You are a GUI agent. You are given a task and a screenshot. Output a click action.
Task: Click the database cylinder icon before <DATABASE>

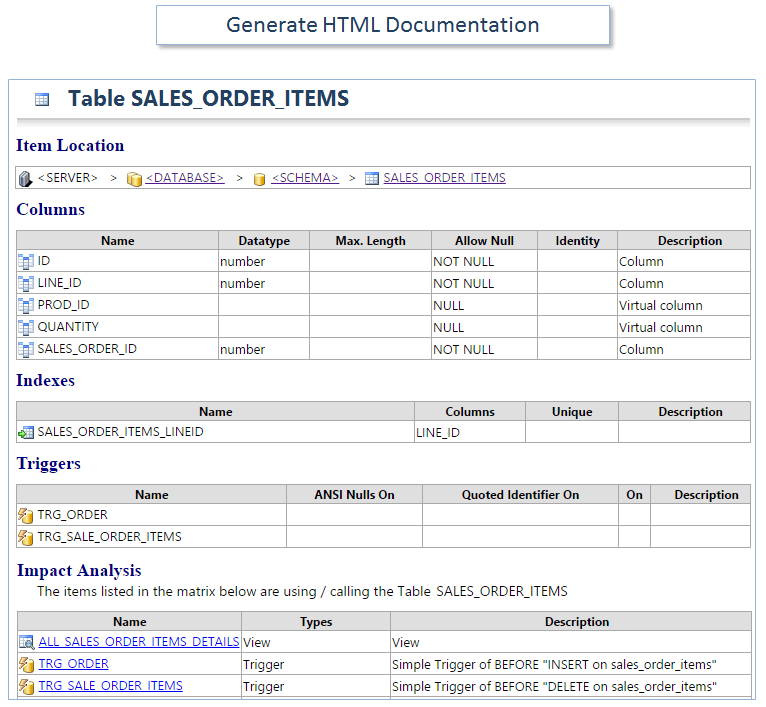tap(134, 179)
